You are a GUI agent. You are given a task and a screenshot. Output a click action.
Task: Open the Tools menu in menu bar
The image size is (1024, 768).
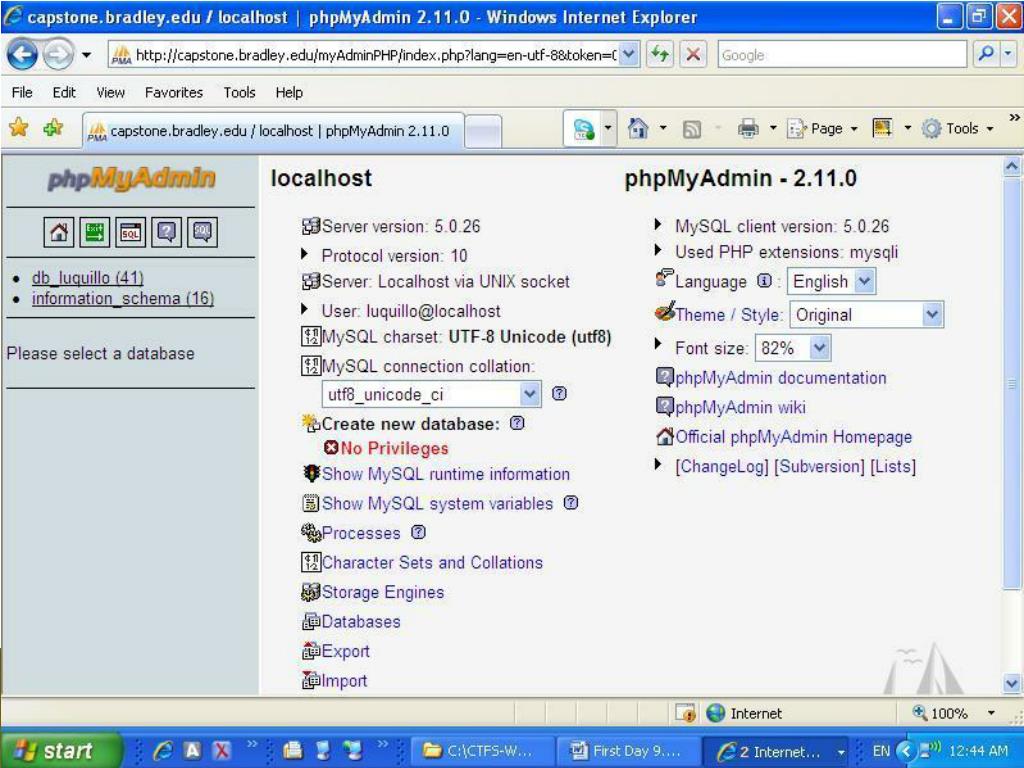[239, 92]
